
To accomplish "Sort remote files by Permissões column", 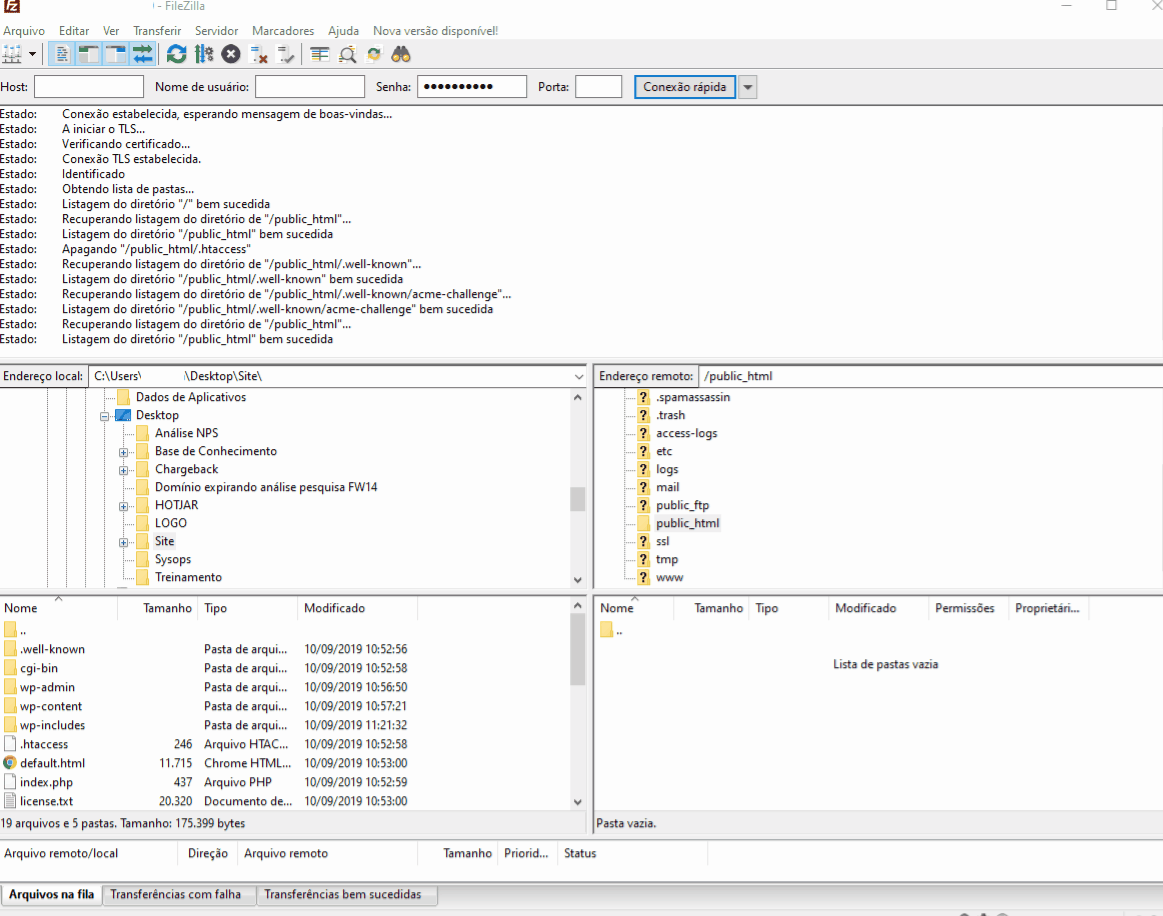I will click(964, 608).
